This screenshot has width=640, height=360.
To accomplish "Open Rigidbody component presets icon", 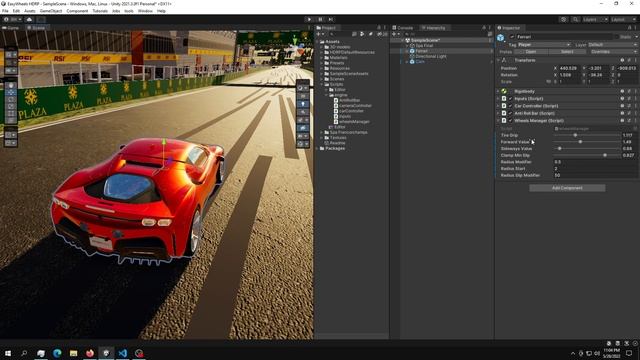I will 629,91.
